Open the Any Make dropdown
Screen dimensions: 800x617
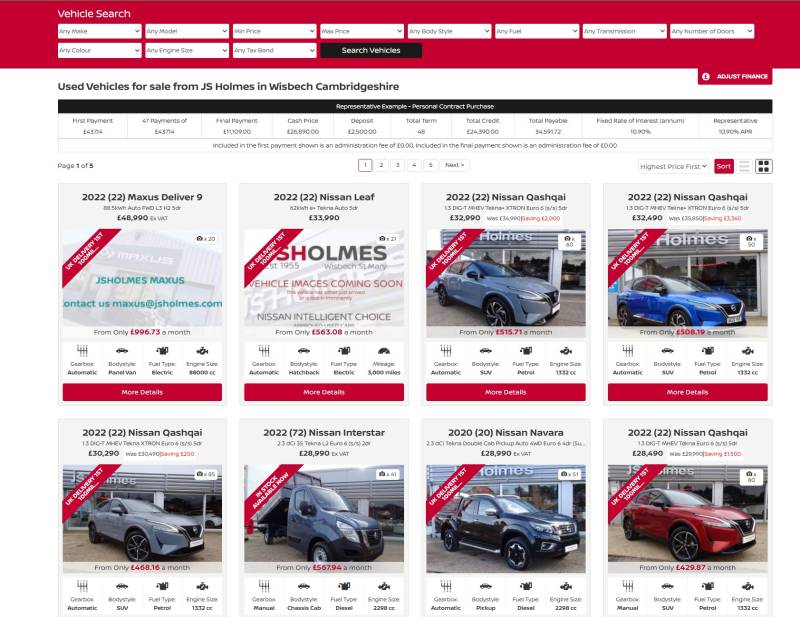click(99, 31)
